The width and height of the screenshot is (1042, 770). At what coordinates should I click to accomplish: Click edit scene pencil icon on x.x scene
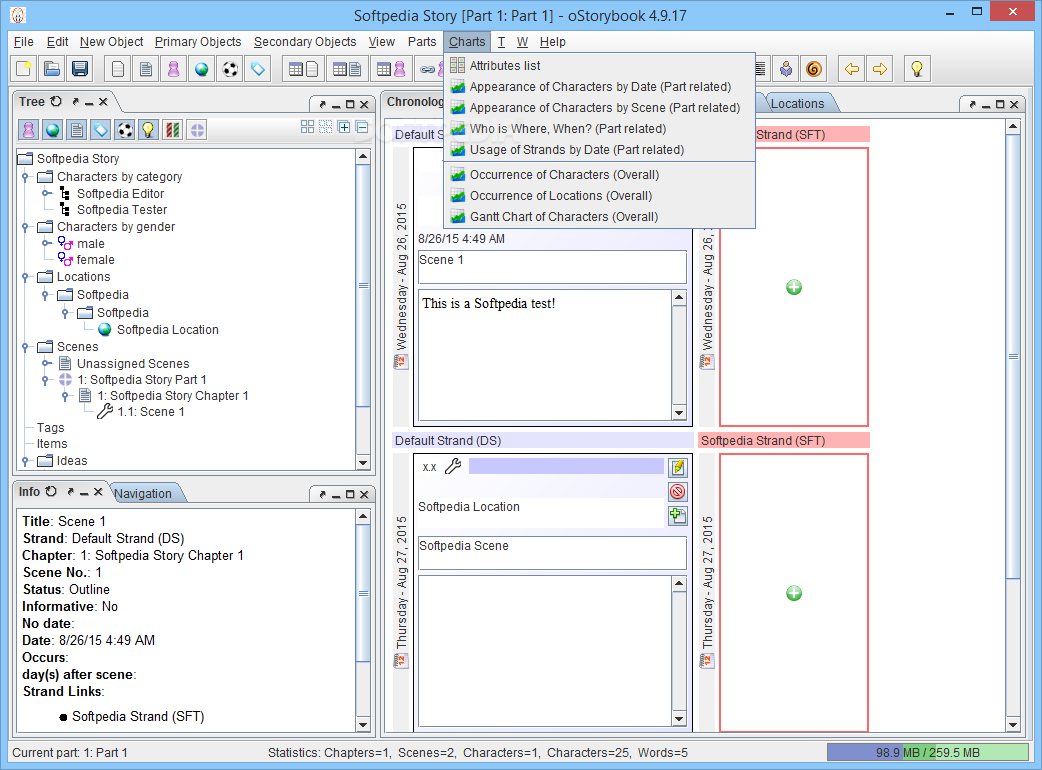click(678, 468)
